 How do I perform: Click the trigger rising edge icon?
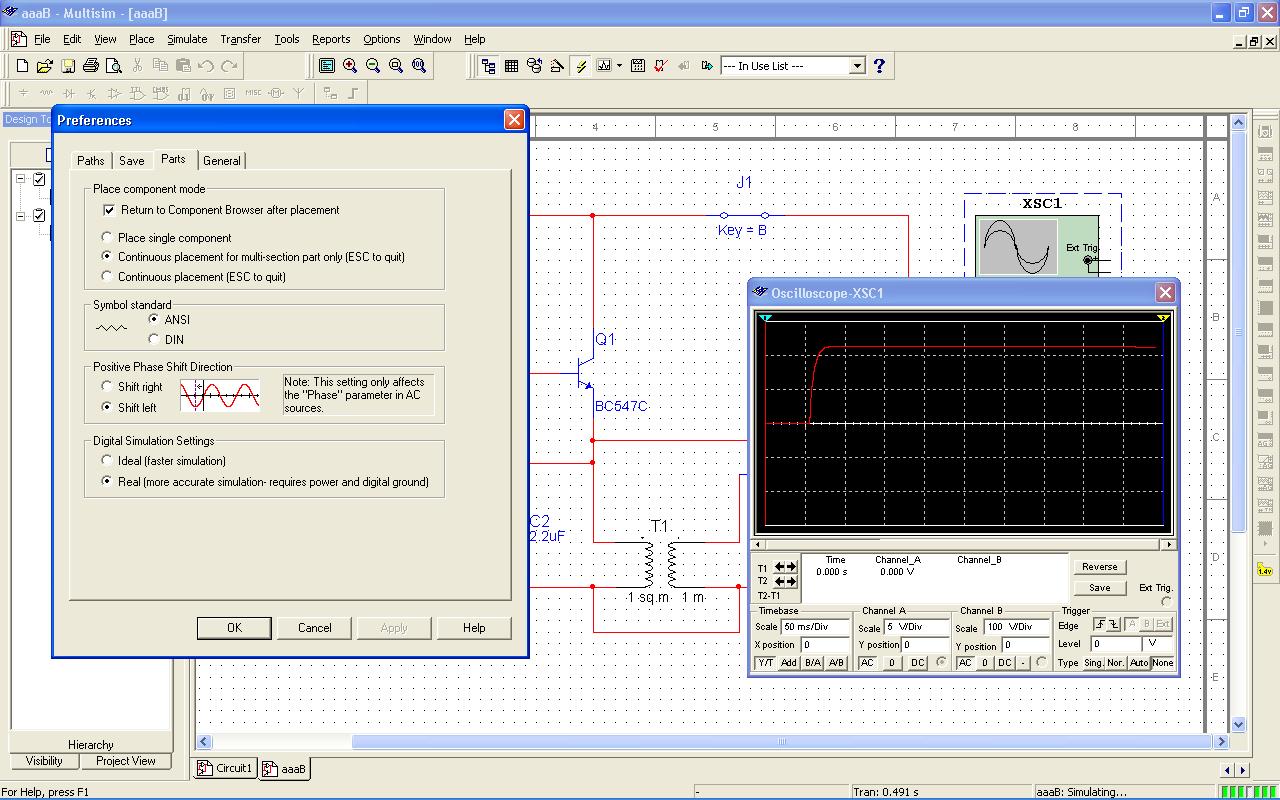1100,624
